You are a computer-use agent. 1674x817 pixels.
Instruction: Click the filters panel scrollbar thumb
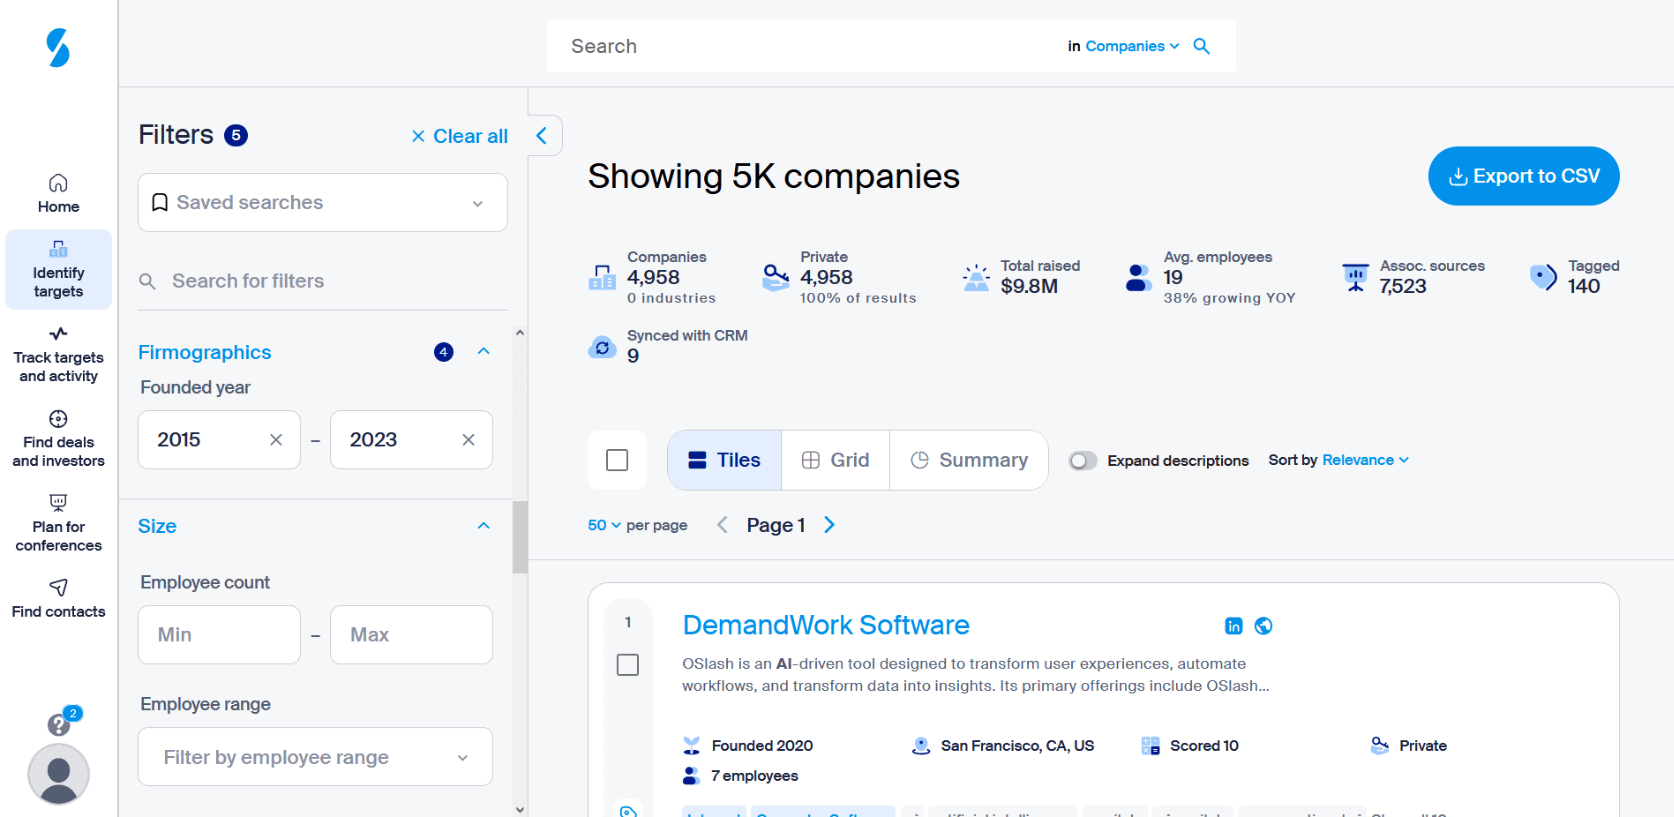point(520,537)
